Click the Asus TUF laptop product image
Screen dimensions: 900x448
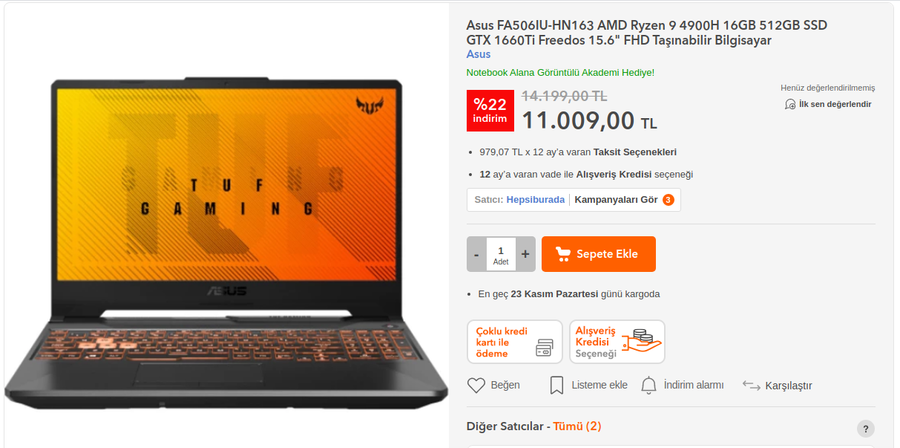(x=226, y=244)
